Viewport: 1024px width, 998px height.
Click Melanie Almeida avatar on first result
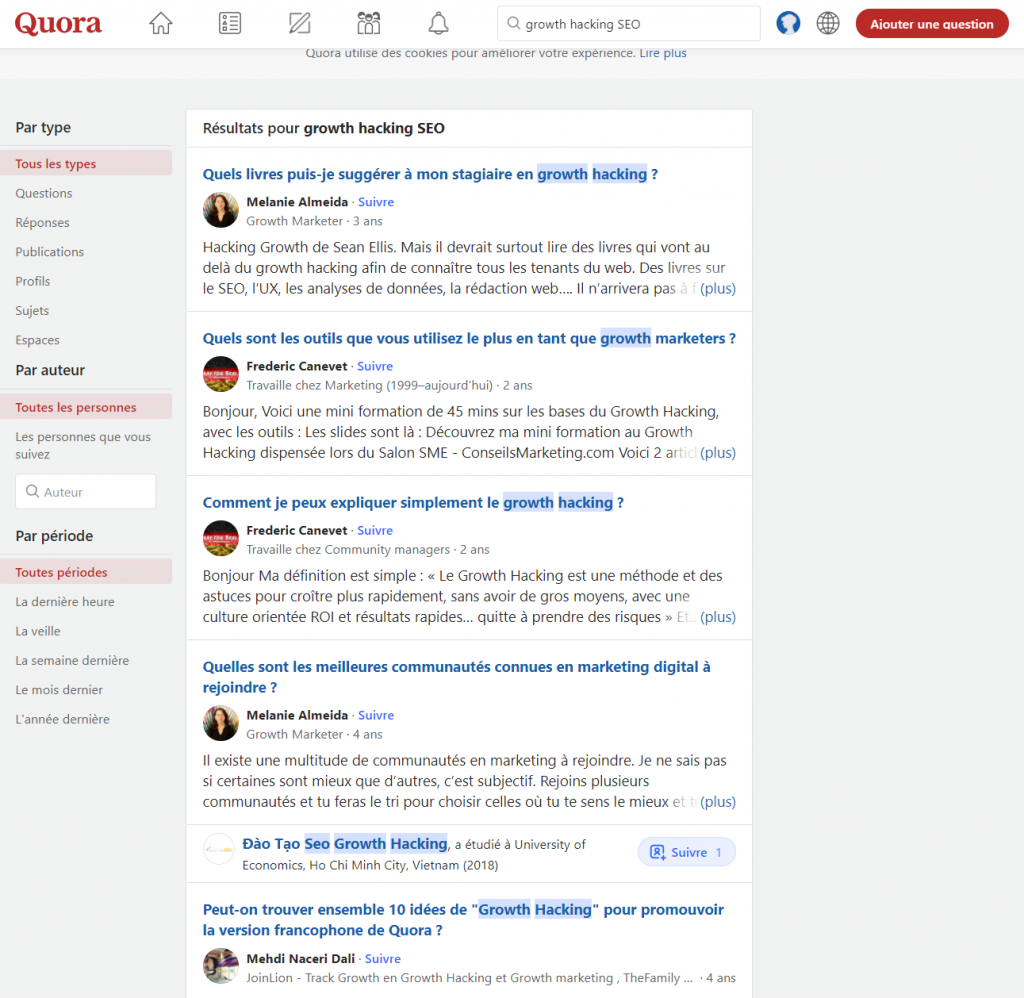[x=221, y=210]
